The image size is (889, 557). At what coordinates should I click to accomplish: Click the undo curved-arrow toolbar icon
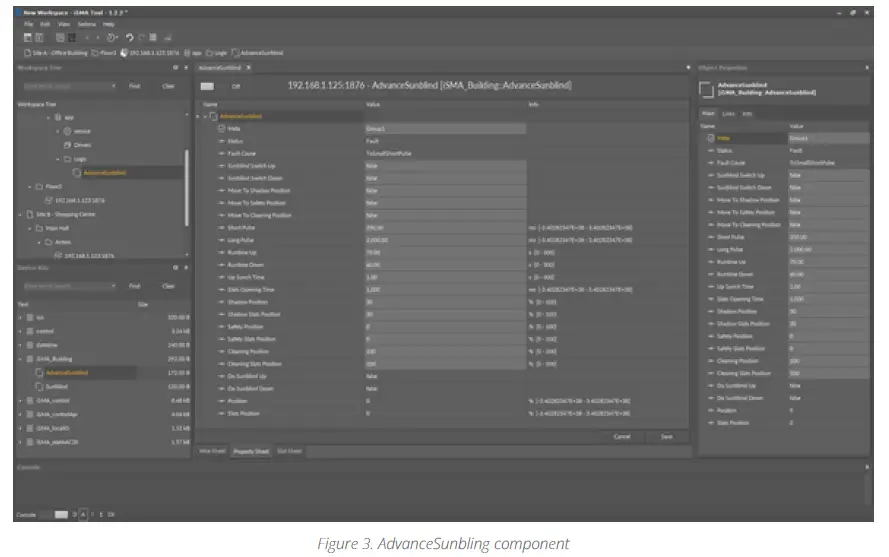tap(129, 37)
